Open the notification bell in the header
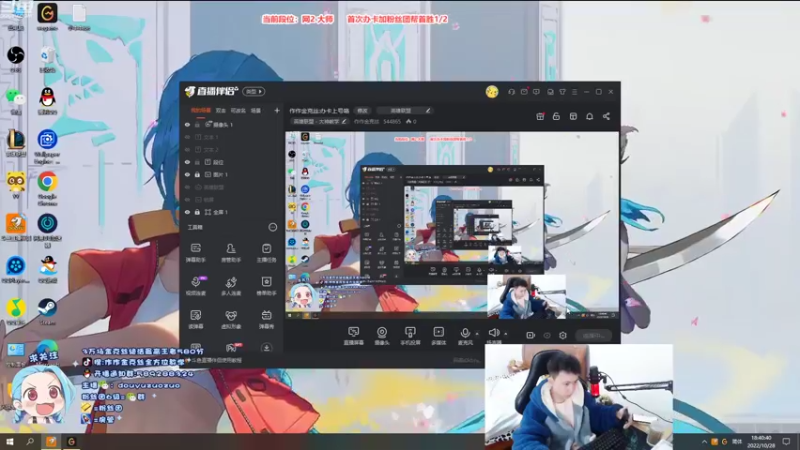 click(x=589, y=116)
